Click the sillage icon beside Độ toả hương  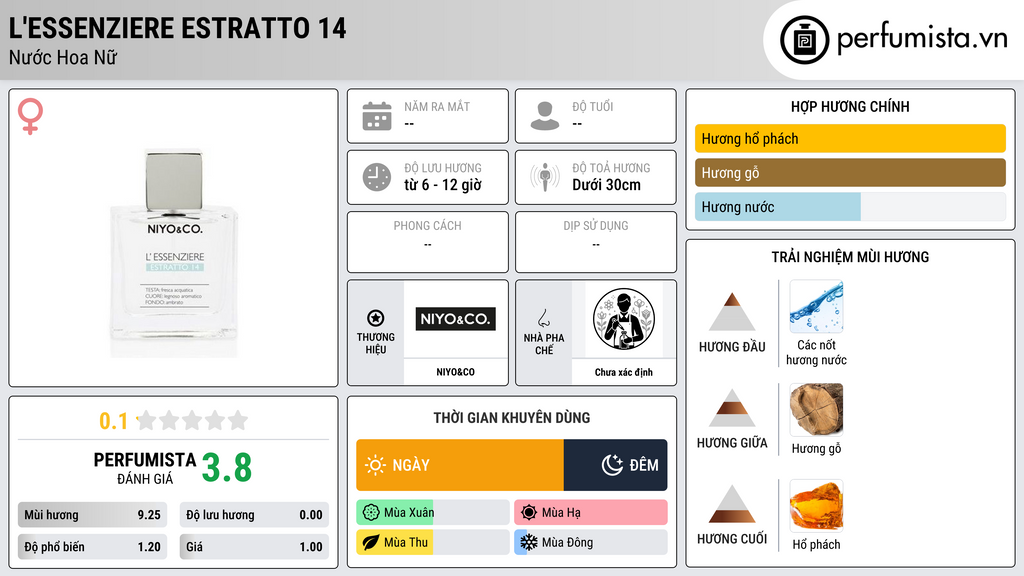tap(545, 177)
